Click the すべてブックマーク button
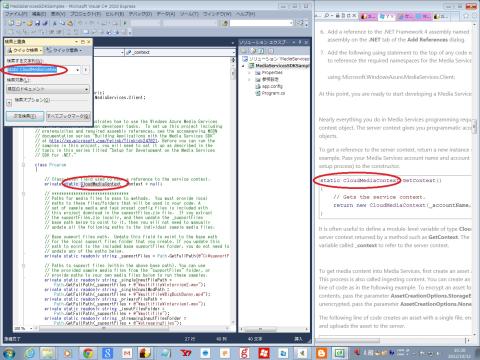The height and width of the screenshot is (360, 480). [68, 116]
